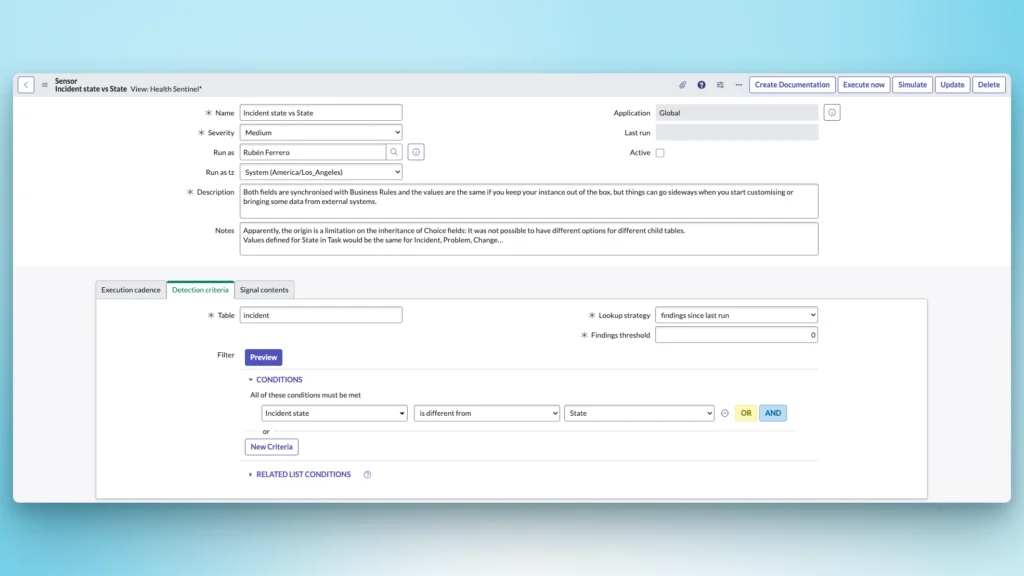Click the help icon near Related List Conditions
Image resolution: width=1024 pixels, height=576 pixels.
367,474
